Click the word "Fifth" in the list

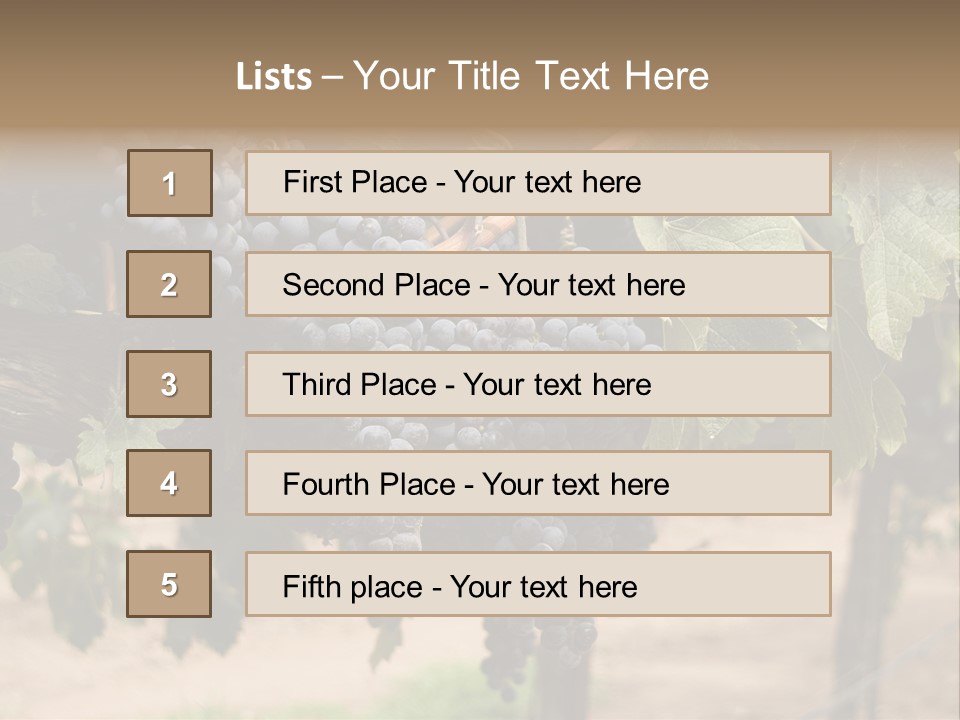pyautogui.click(x=312, y=586)
